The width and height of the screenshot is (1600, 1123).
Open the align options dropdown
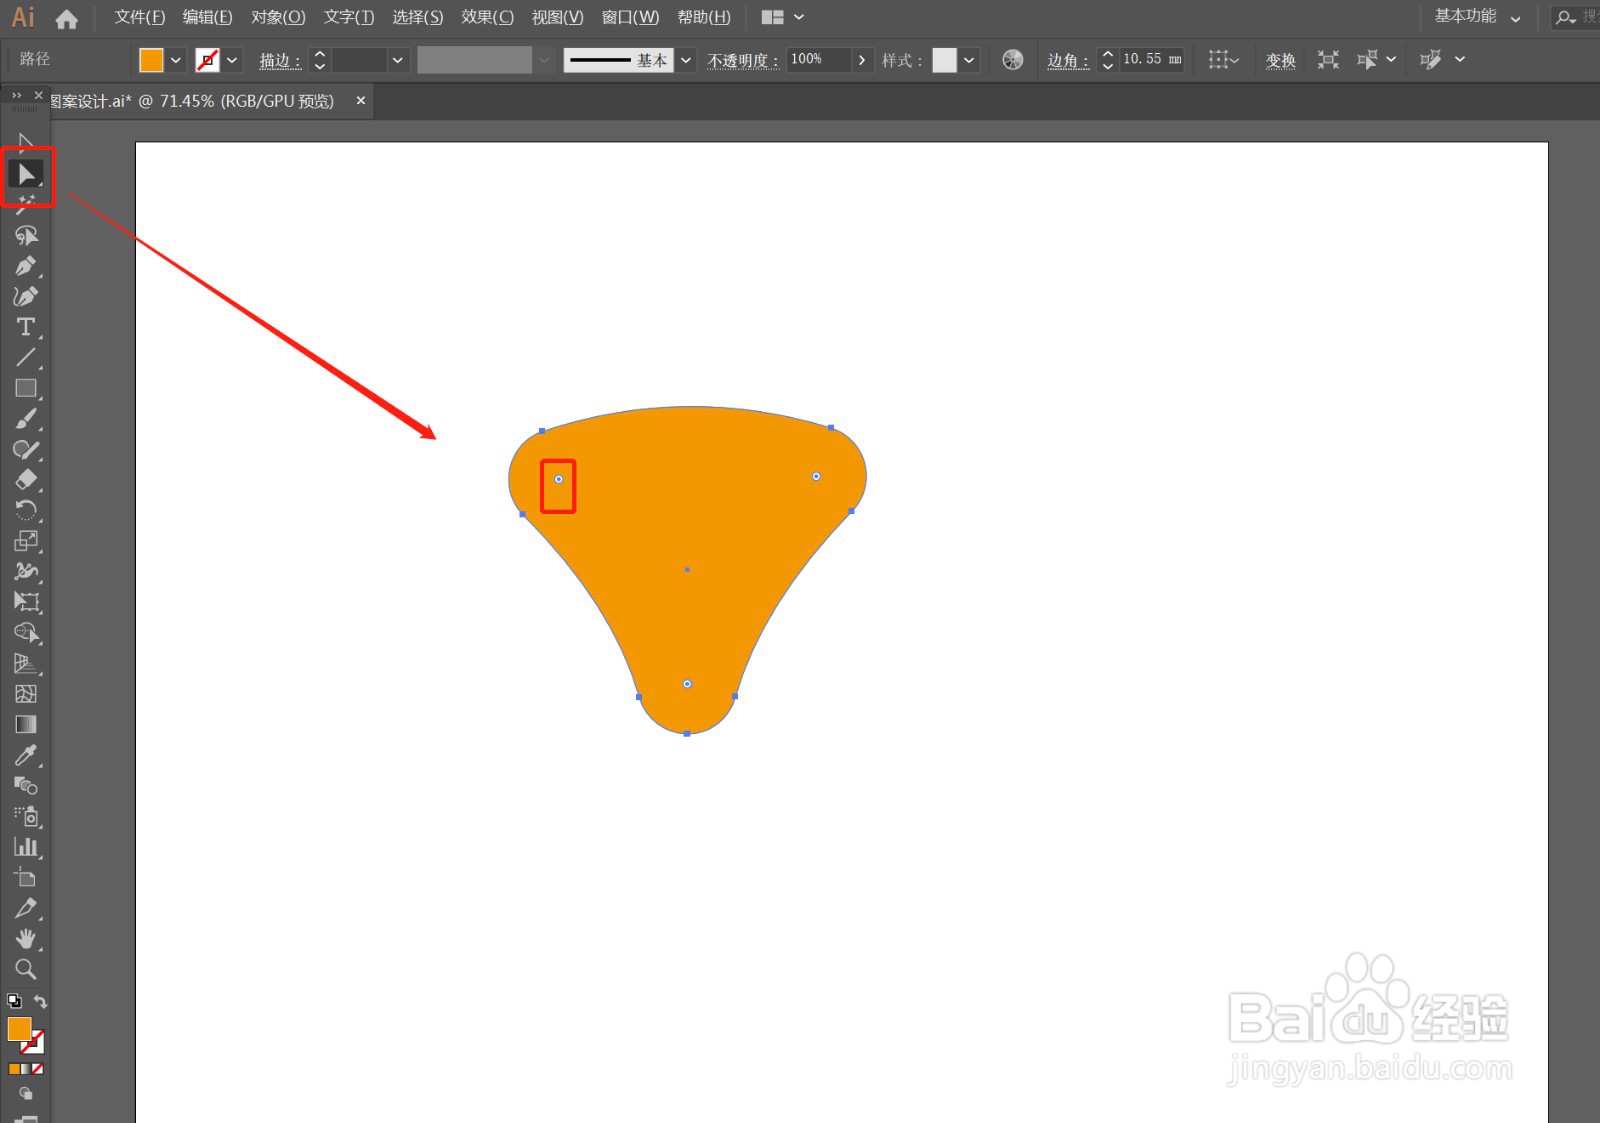click(x=1223, y=60)
